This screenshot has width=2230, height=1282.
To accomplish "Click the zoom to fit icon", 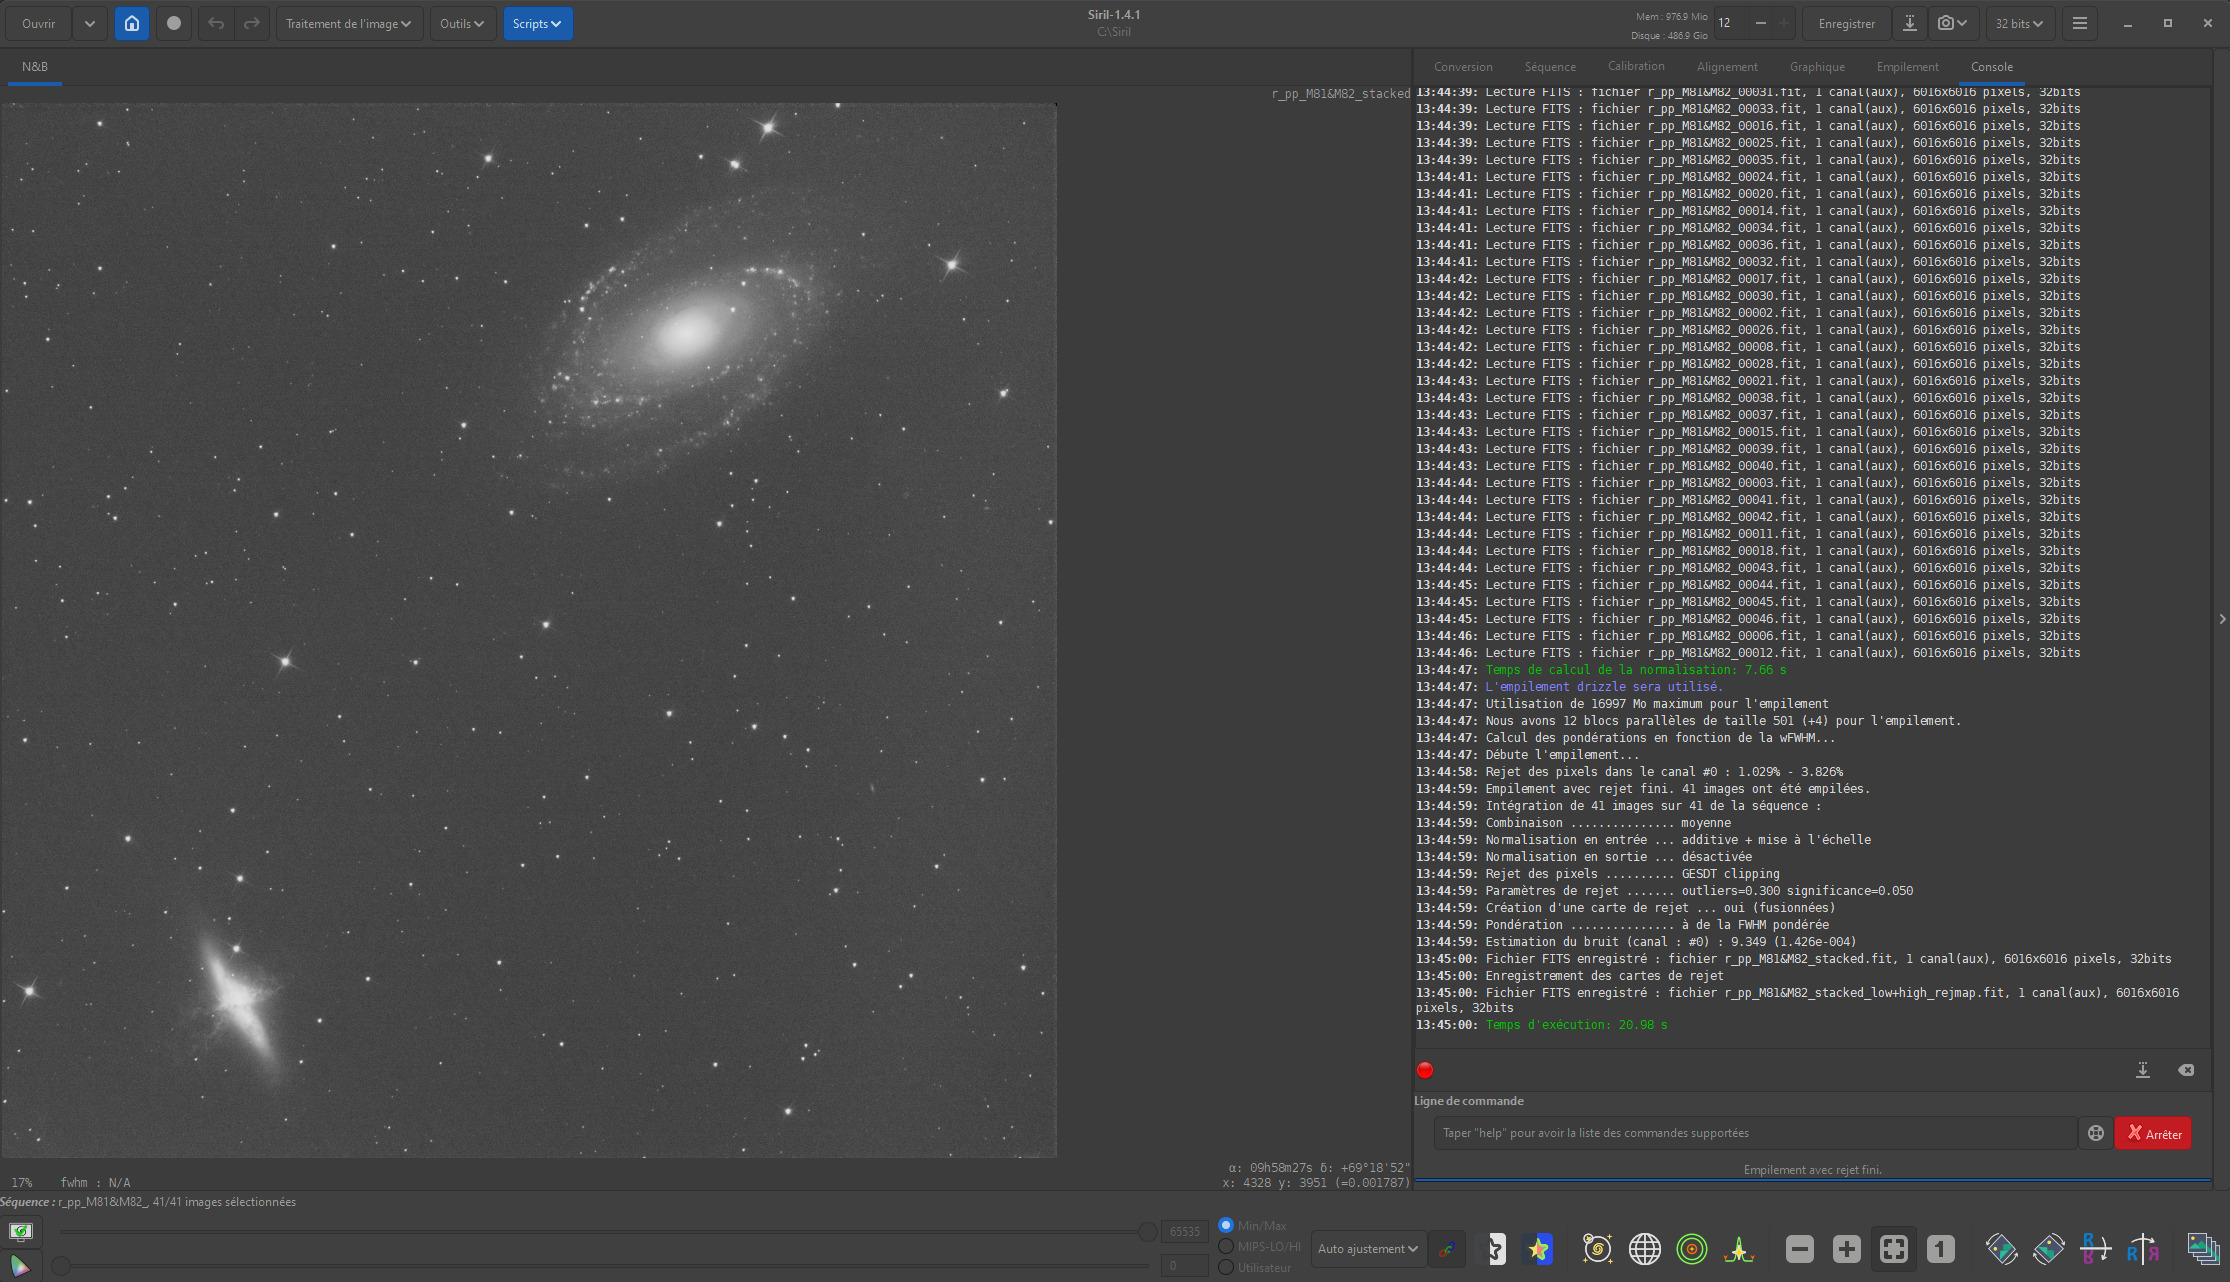I will (1894, 1248).
